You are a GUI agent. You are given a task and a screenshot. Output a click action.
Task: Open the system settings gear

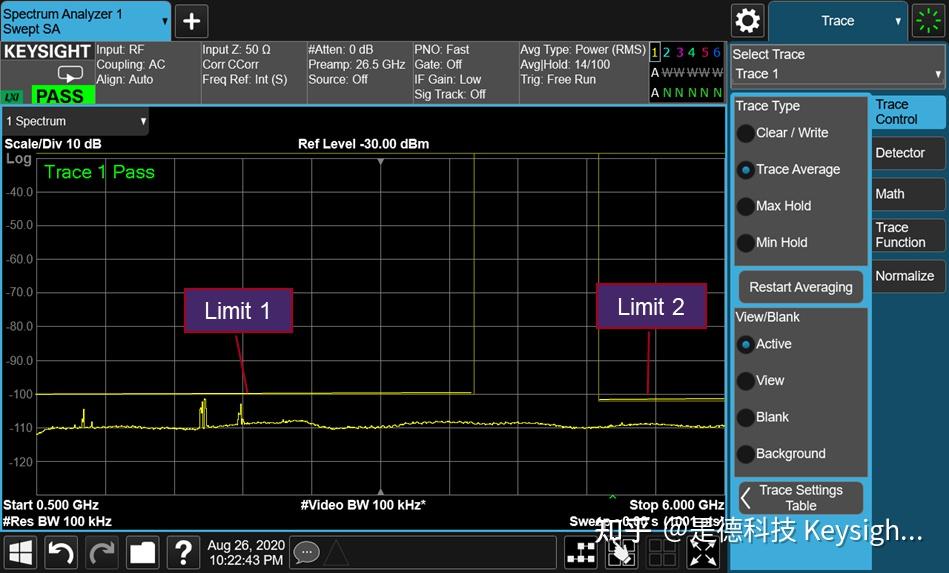coord(747,21)
